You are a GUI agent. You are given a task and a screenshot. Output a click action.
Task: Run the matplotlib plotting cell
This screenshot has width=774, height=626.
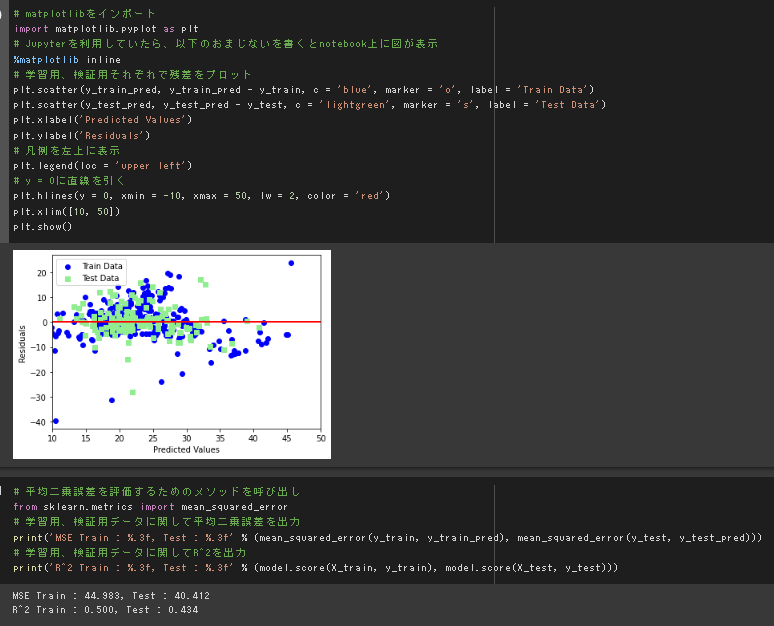click(x=4, y=14)
